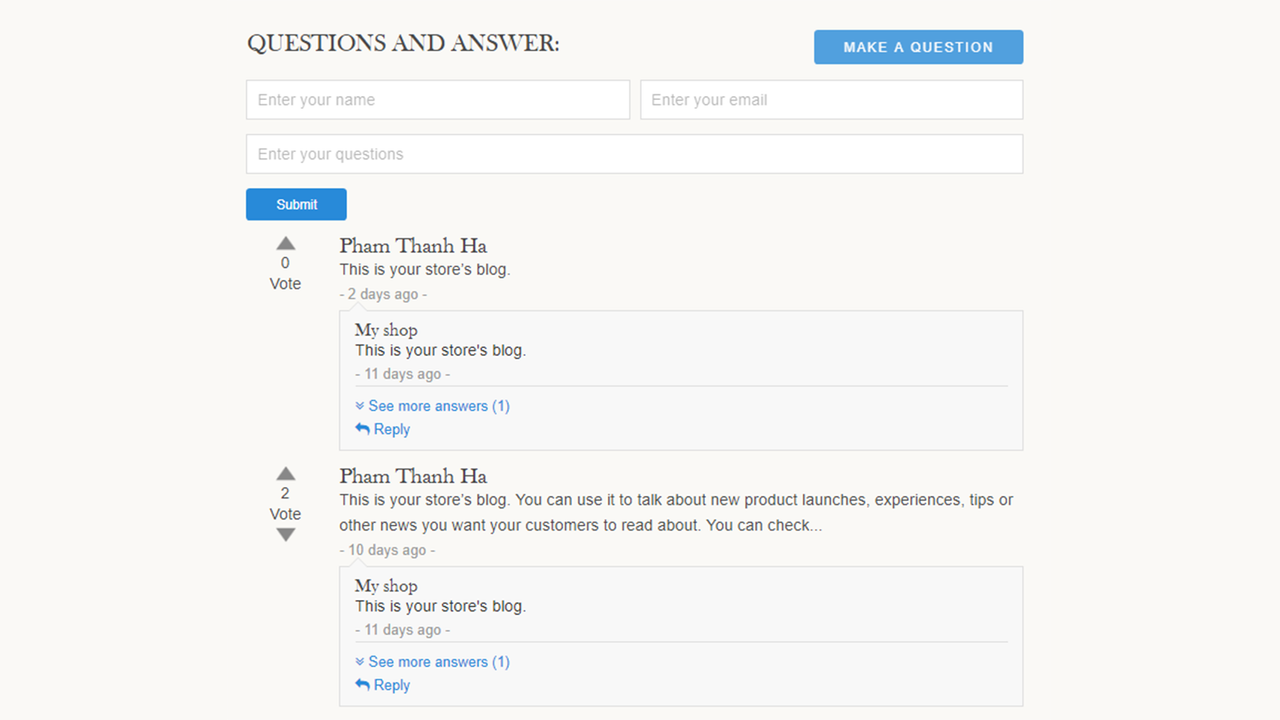Click the double-chevron icon next to second See more answers
Viewport: 1280px width, 720px height.
click(x=359, y=661)
